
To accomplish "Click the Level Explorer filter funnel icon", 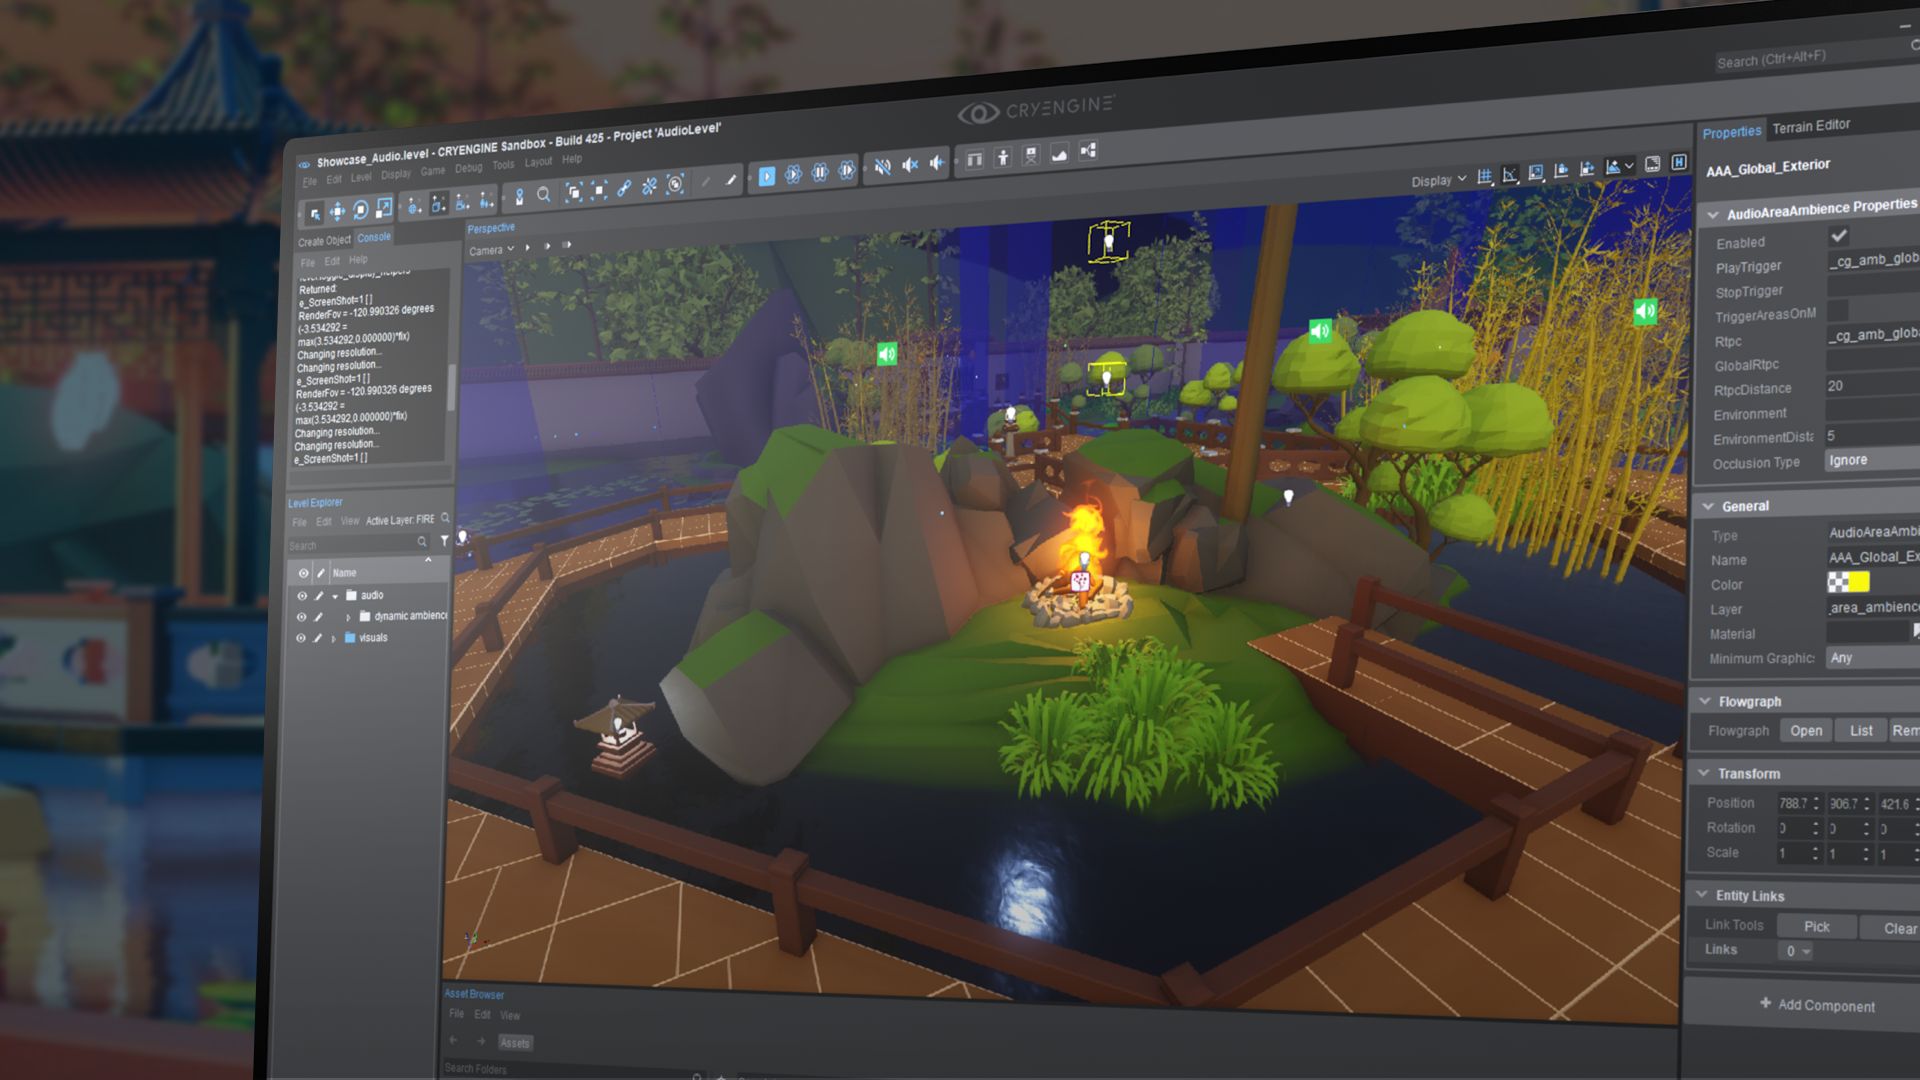I will coord(445,540).
